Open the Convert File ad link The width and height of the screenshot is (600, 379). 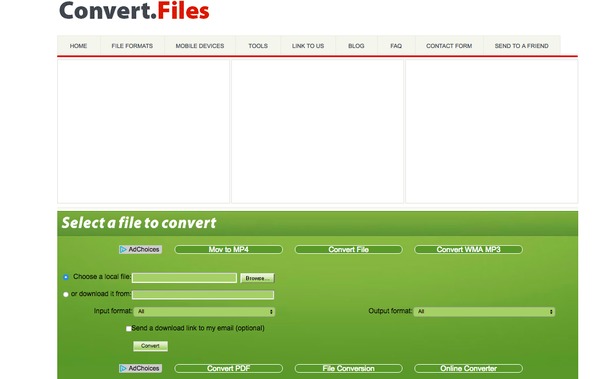(x=348, y=250)
